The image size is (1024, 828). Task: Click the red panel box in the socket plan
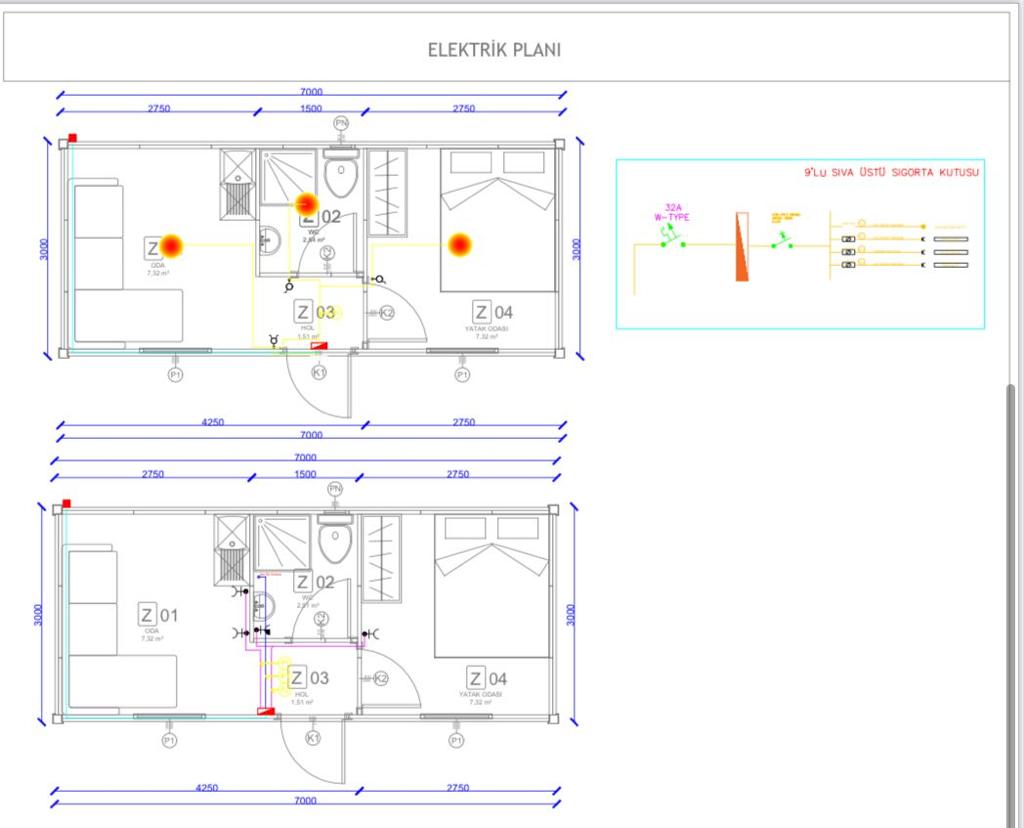pos(266,711)
